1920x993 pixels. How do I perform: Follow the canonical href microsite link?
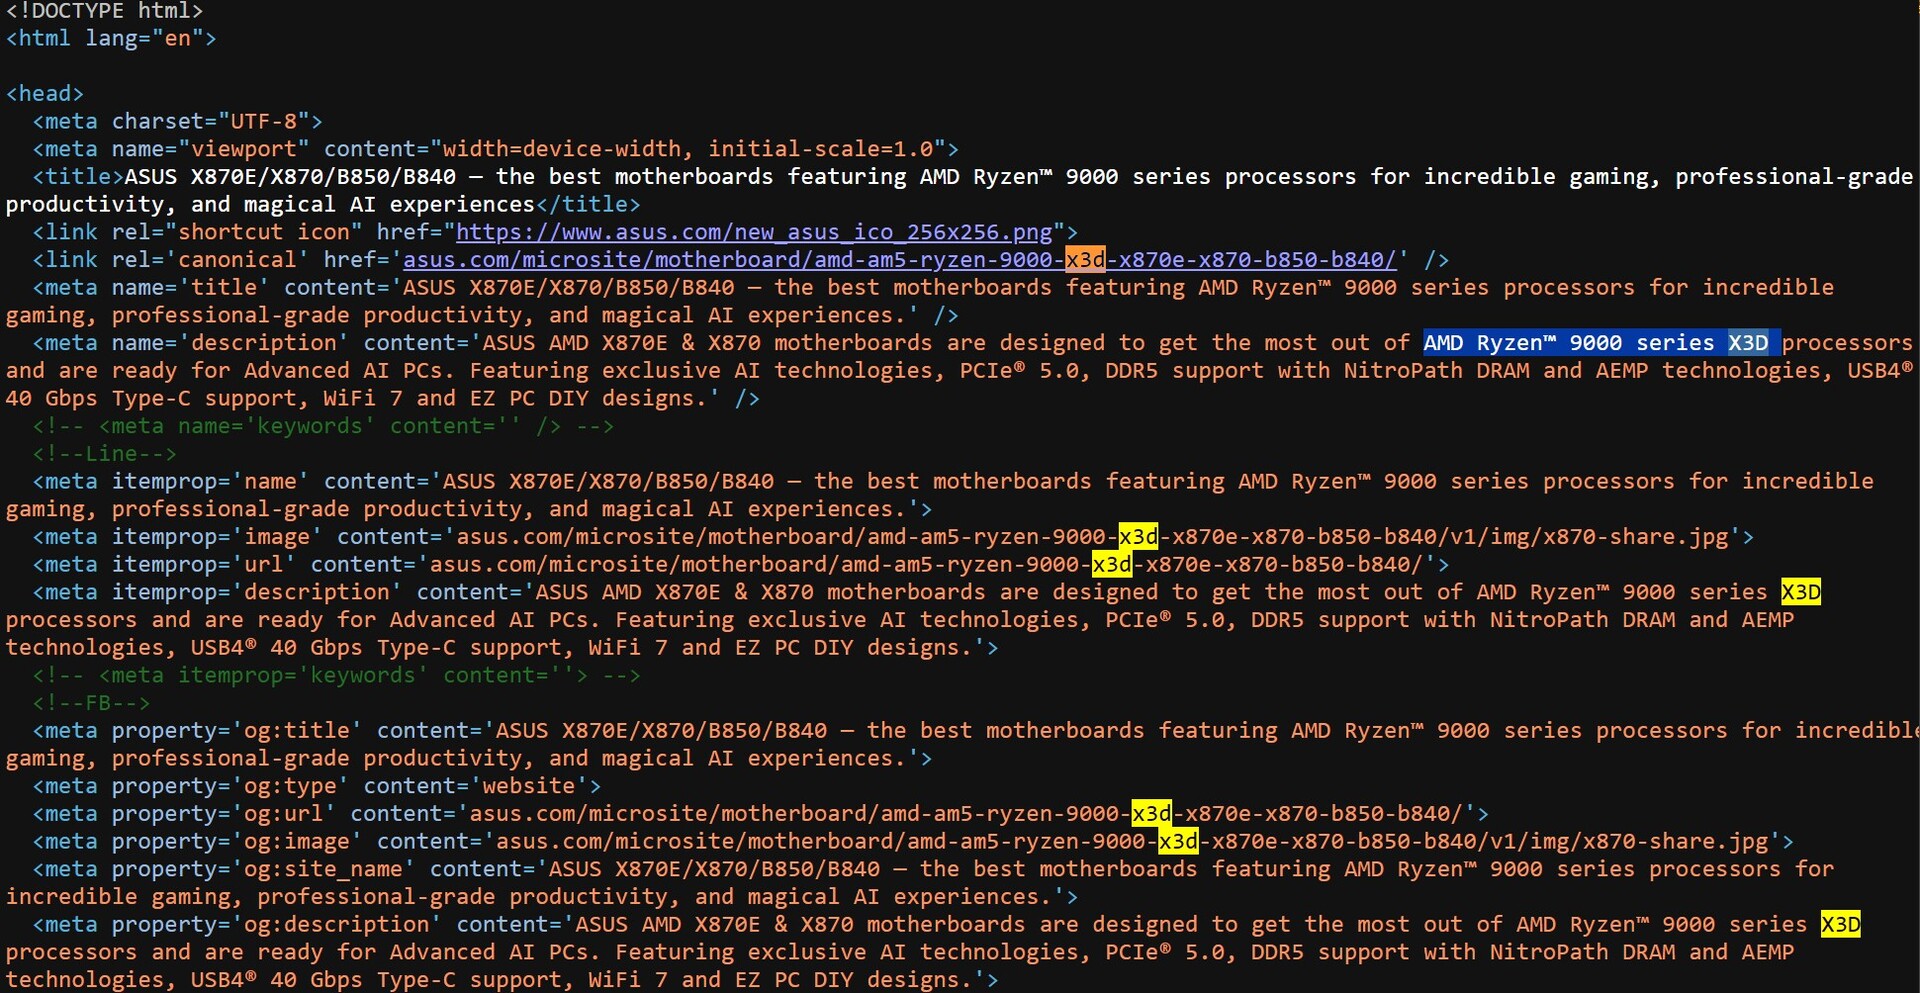tap(900, 260)
